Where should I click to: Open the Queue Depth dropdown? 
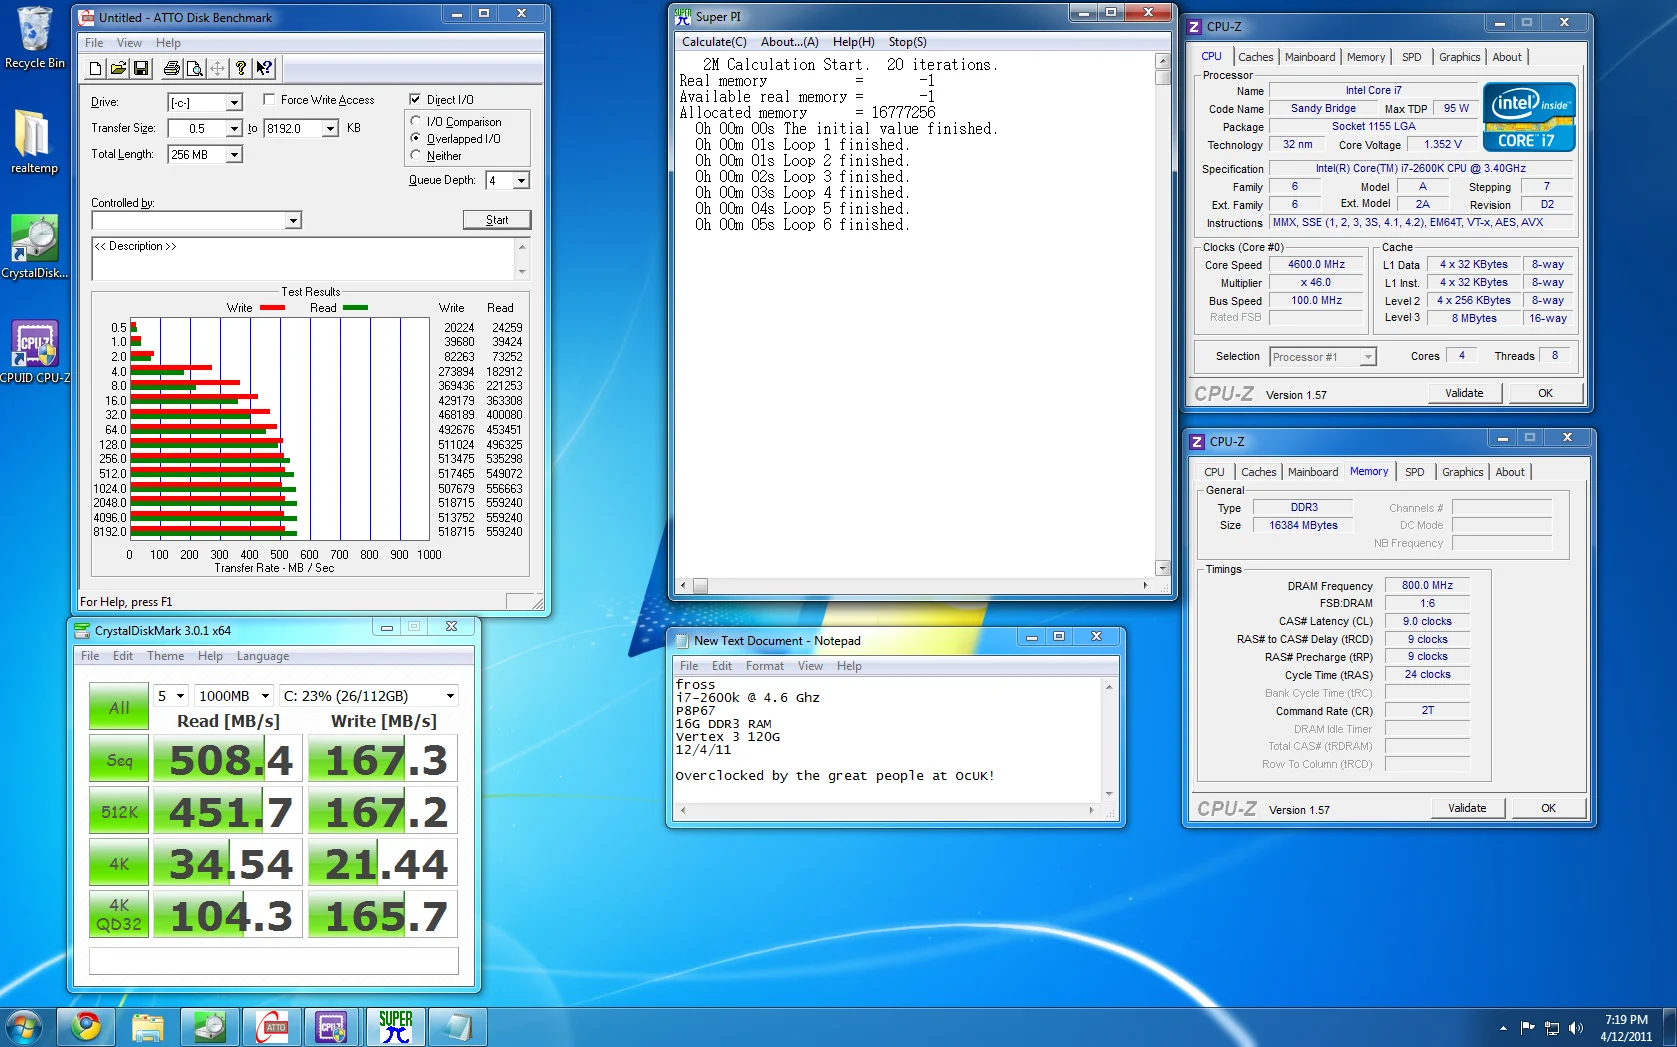point(521,180)
